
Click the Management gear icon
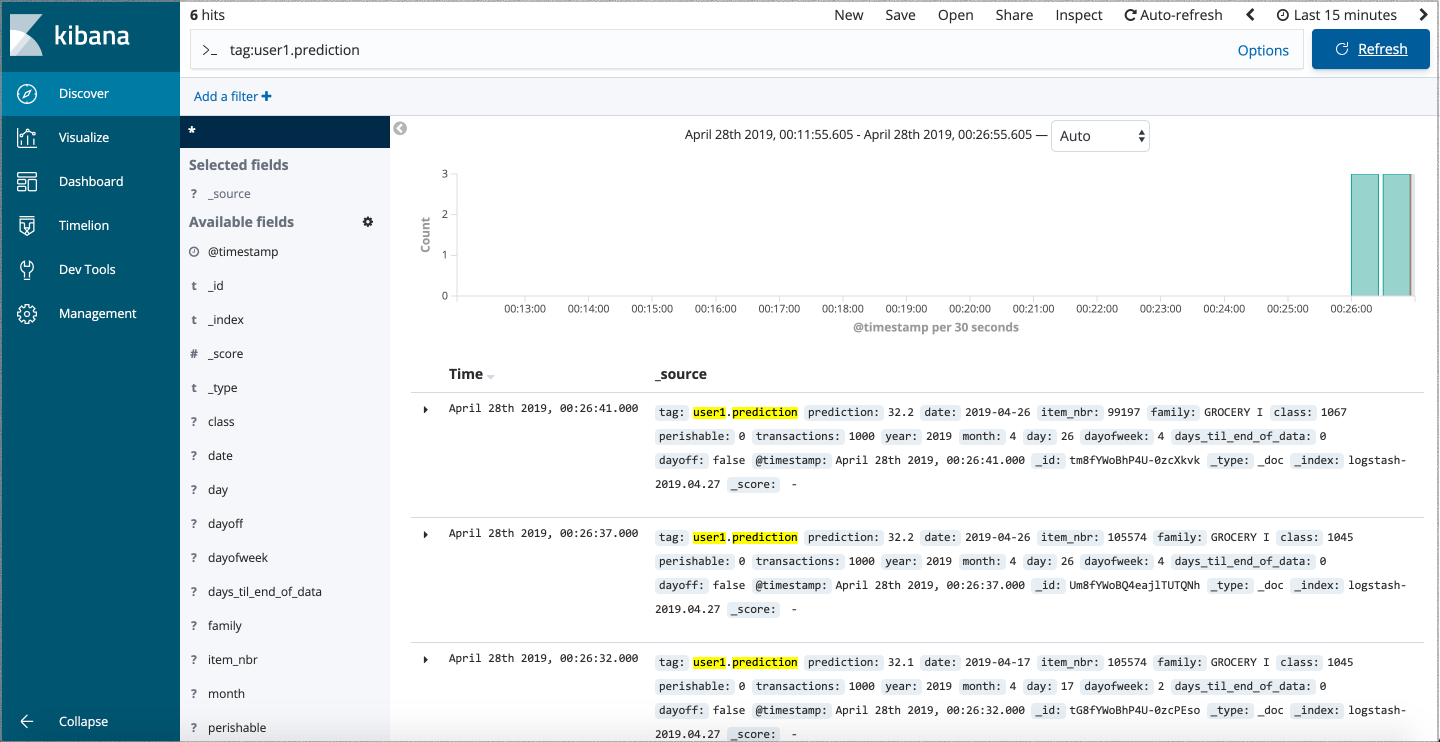tap(27, 314)
